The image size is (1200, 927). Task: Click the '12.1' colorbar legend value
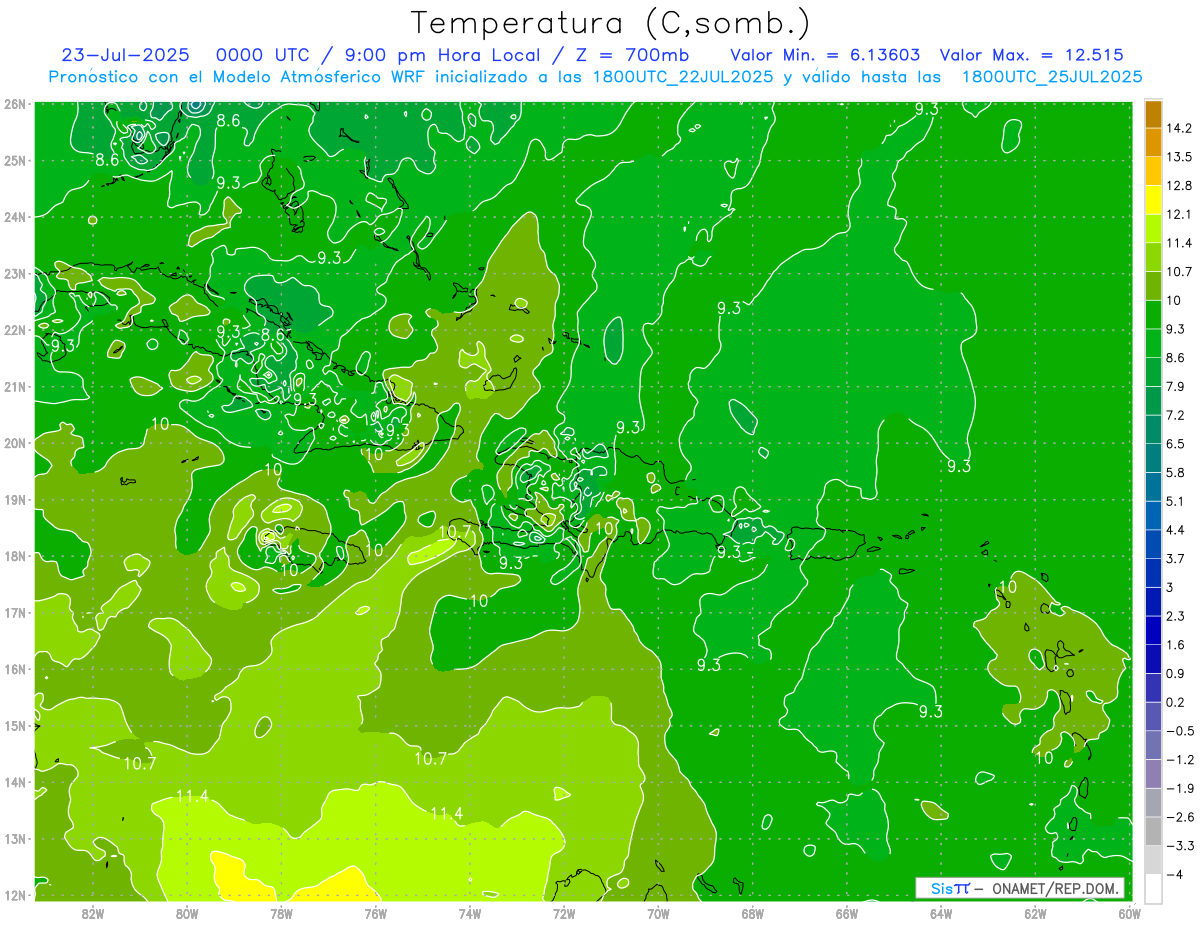pos(1178,215)
